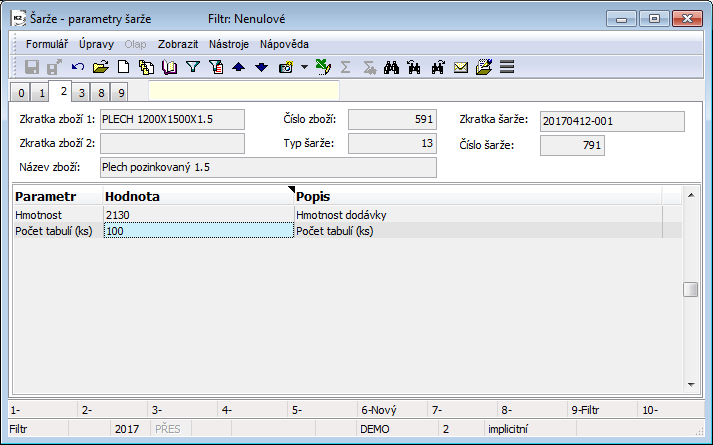Image resolution: width=713 pixels, height=445 pixels.
Task: Open the Nástroje menu
Action: point(229,44)
